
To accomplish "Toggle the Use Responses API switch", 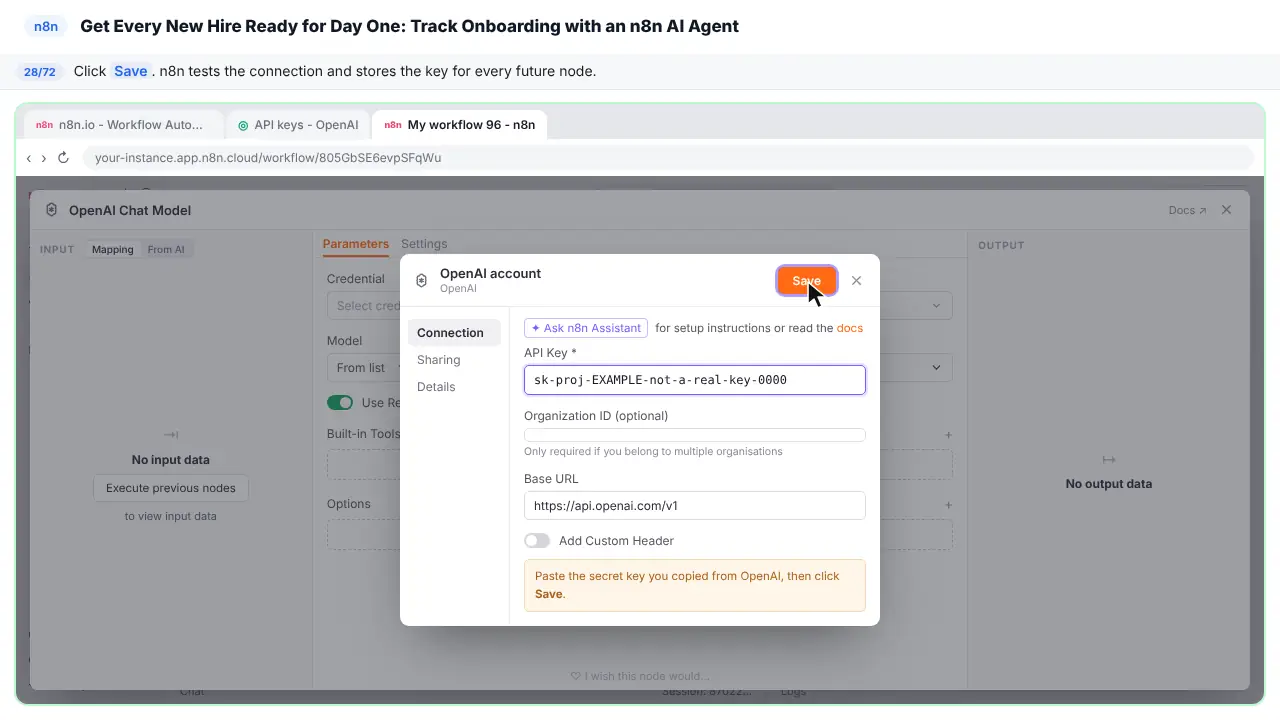I will coord(340,403).
